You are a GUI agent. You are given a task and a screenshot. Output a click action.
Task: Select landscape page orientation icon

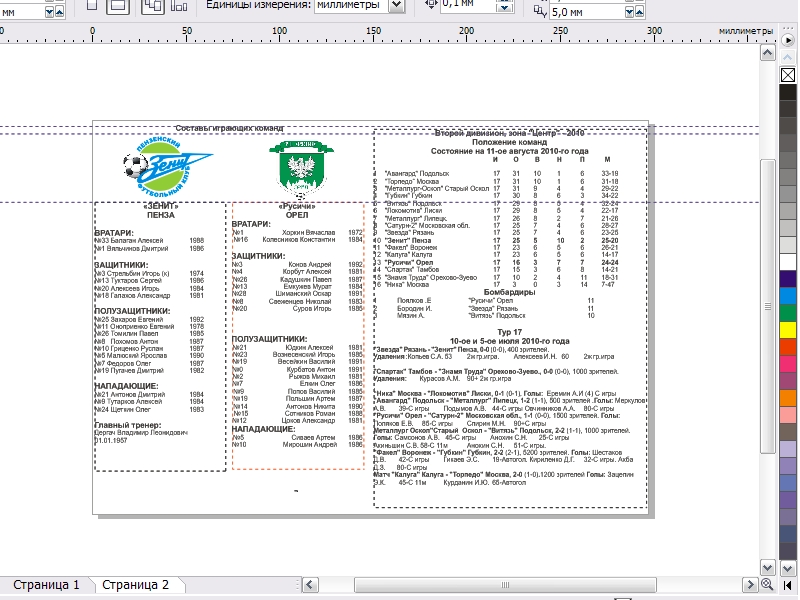pos(118,6)
